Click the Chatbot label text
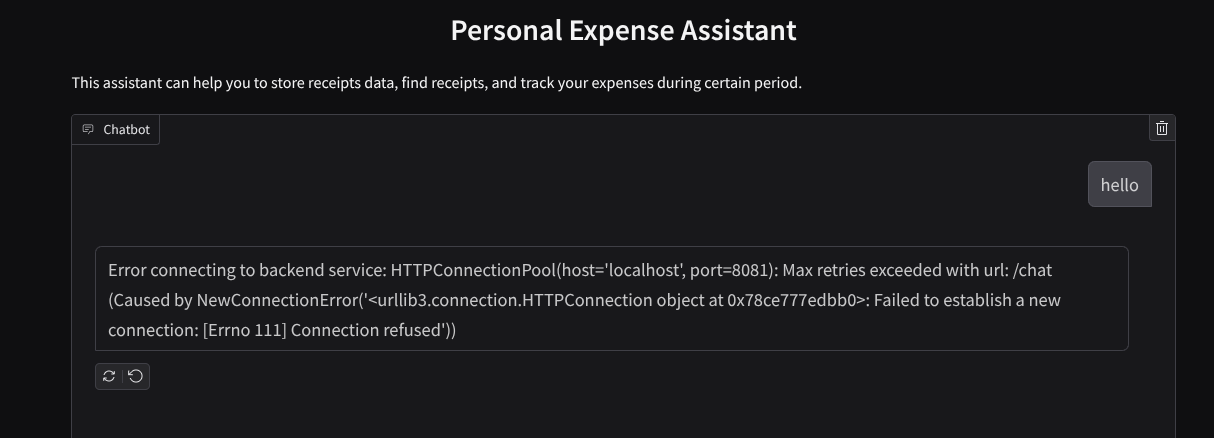Image resolution: width=1214 pixels, height=438 pixels. pos(126,129)
